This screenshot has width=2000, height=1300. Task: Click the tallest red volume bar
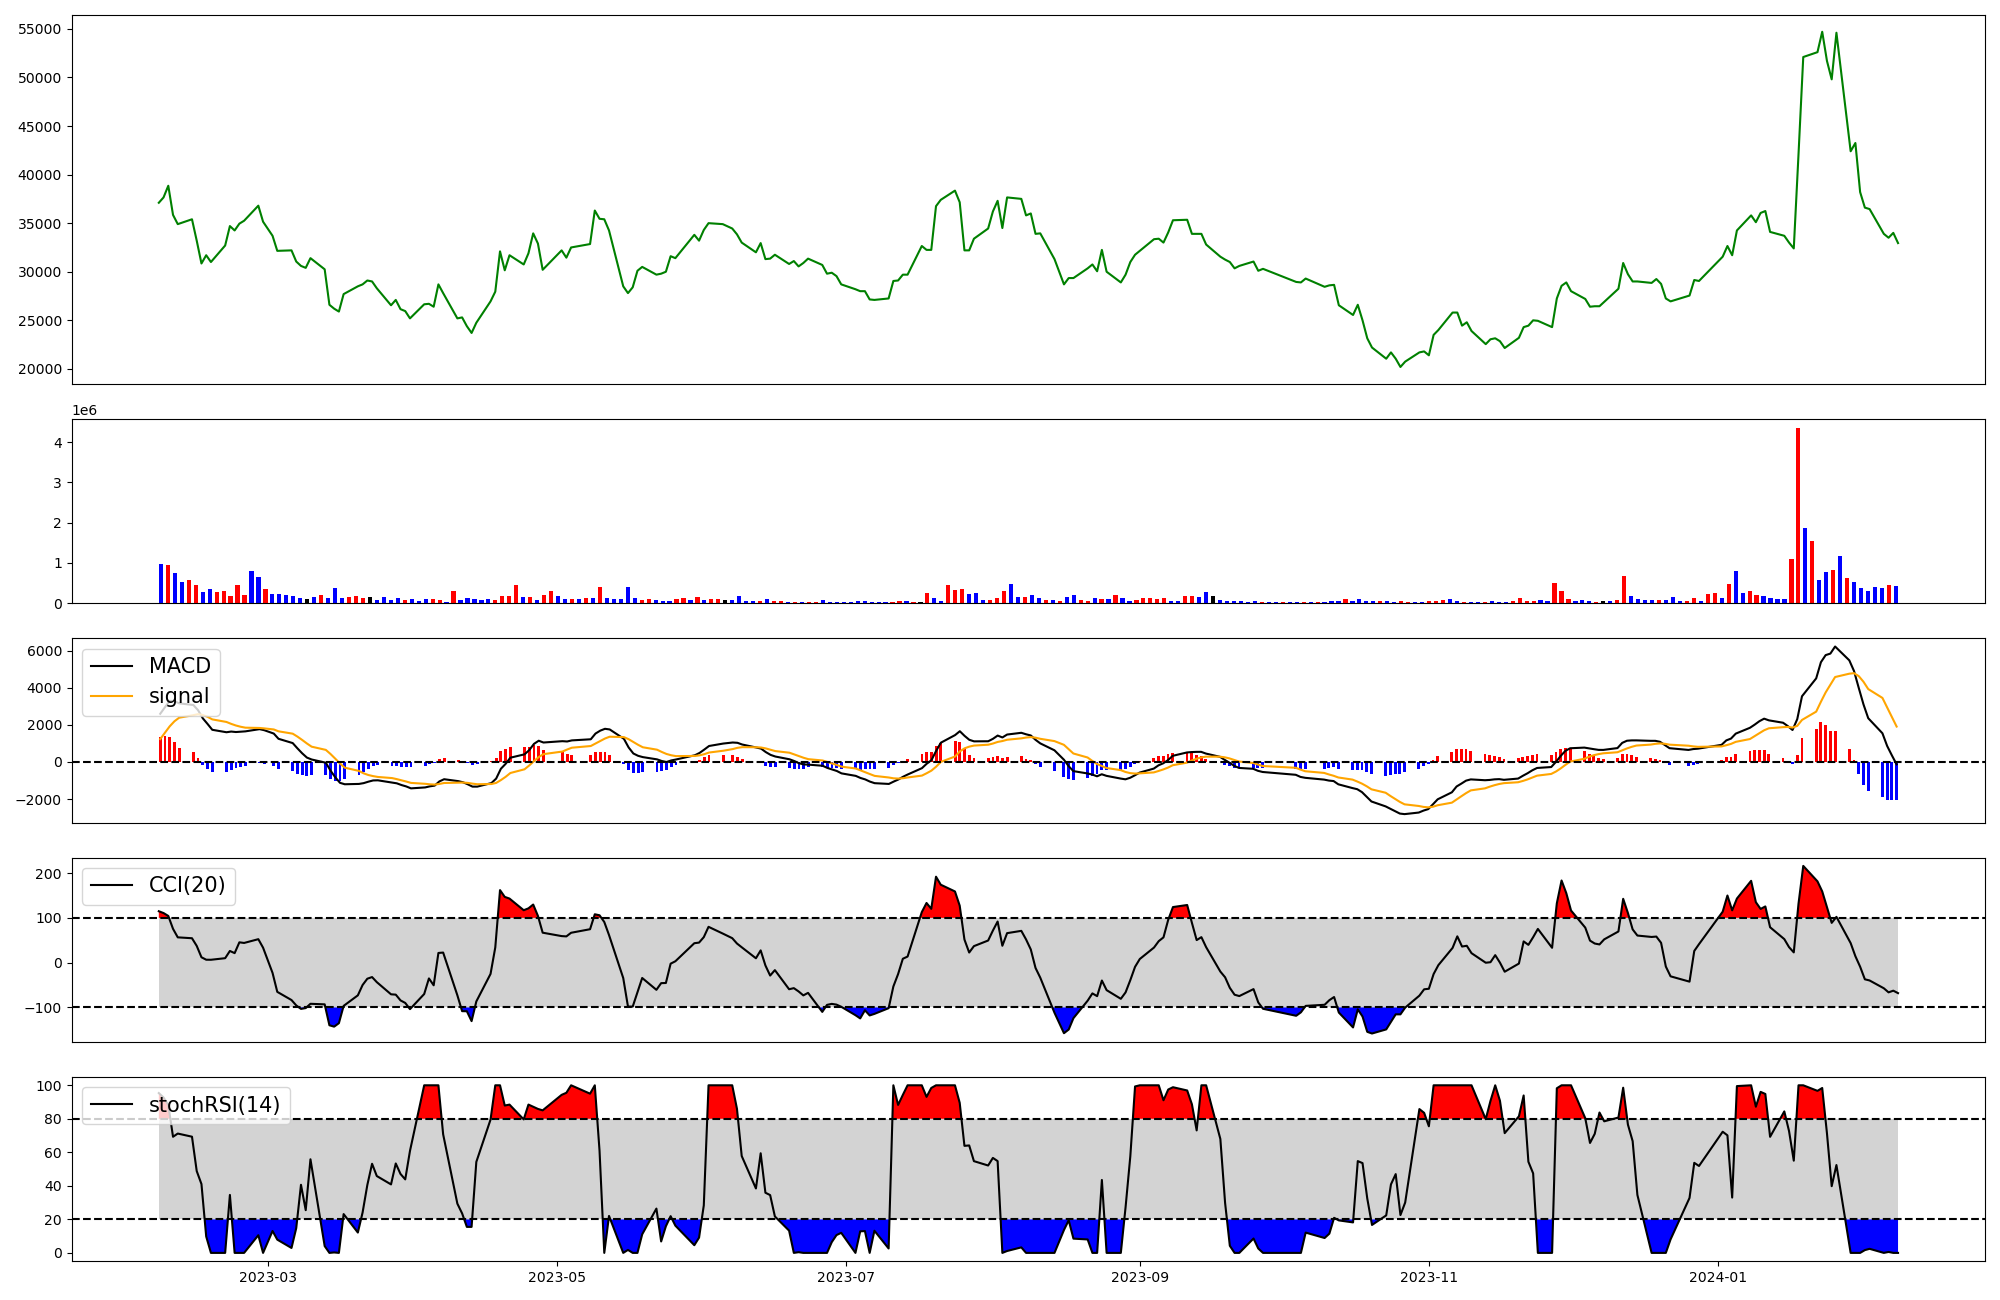click(1798, 515)
